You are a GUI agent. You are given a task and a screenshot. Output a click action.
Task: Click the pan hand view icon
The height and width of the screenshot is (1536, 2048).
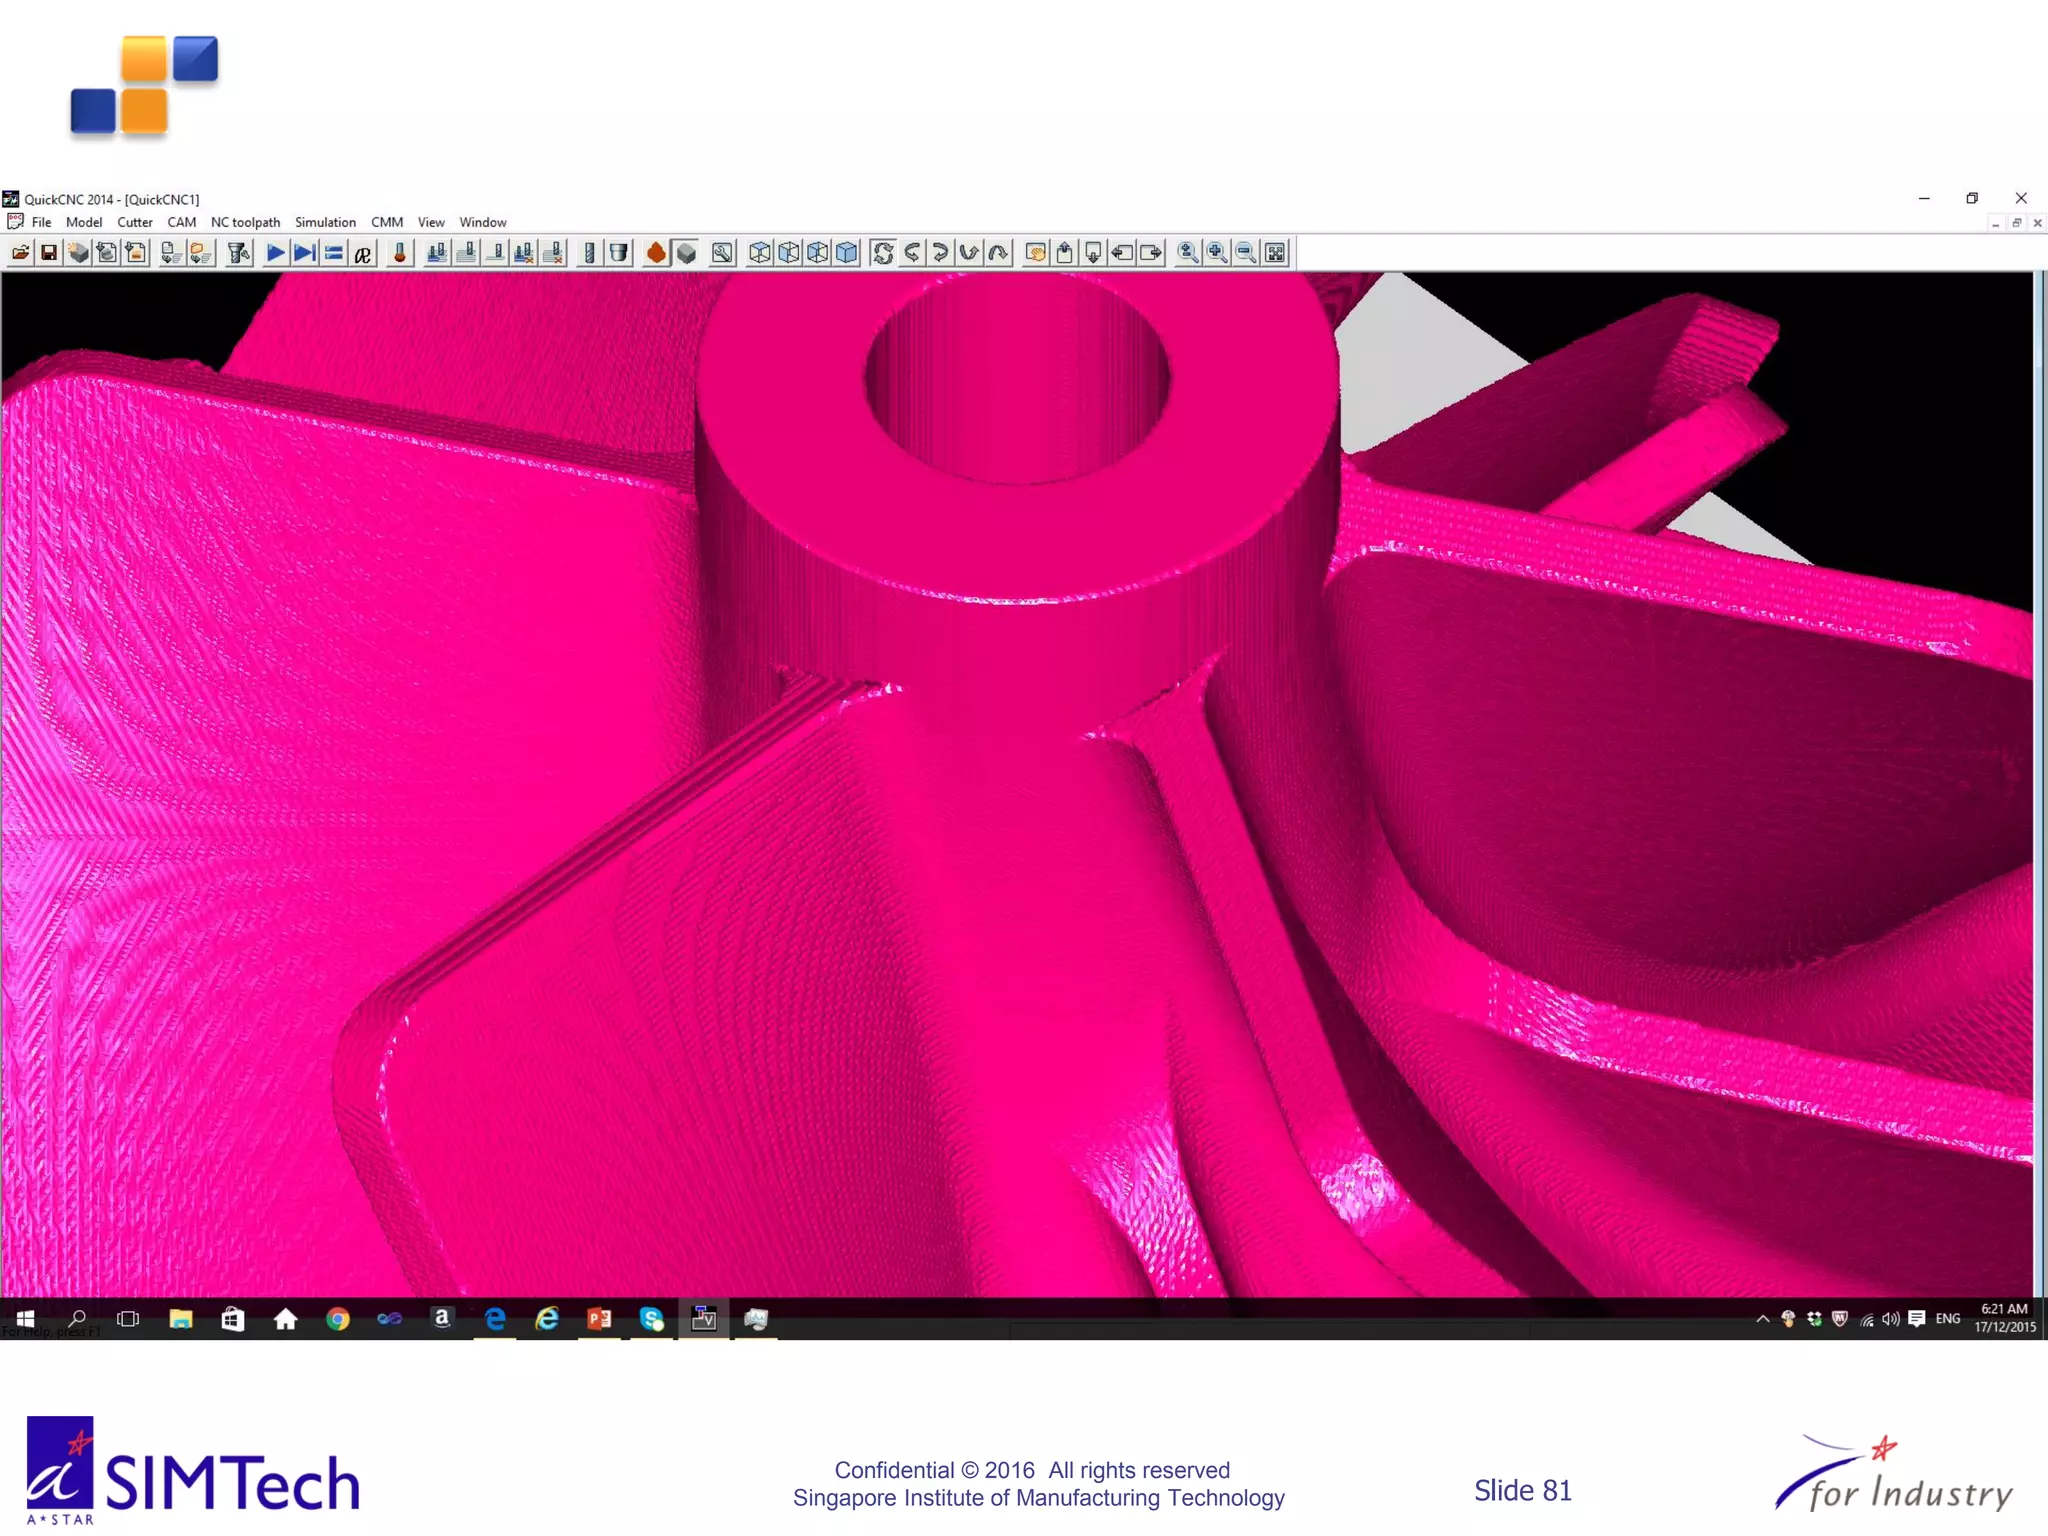click(x=1036, y=253)
